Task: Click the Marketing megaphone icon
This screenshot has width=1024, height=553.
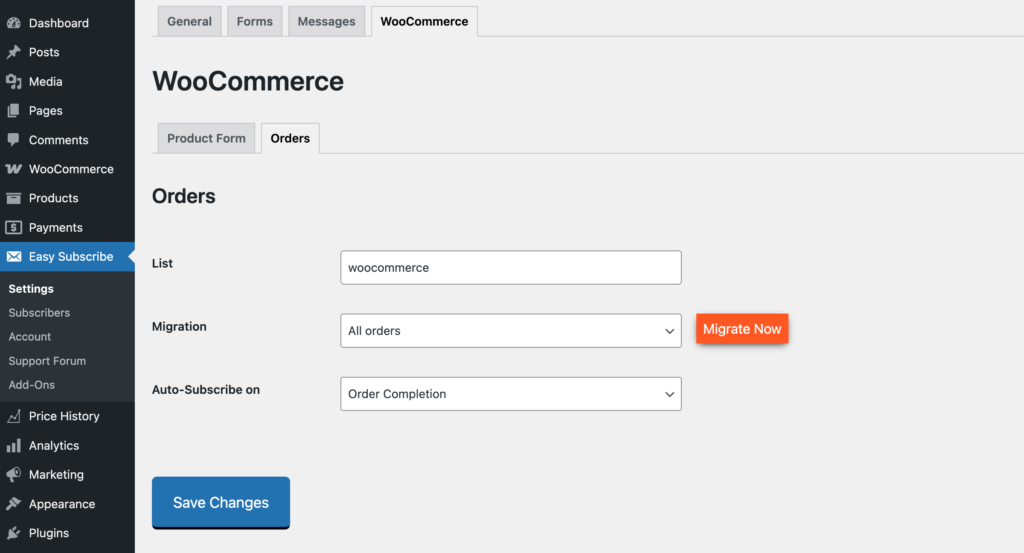Action: (14, 475)
